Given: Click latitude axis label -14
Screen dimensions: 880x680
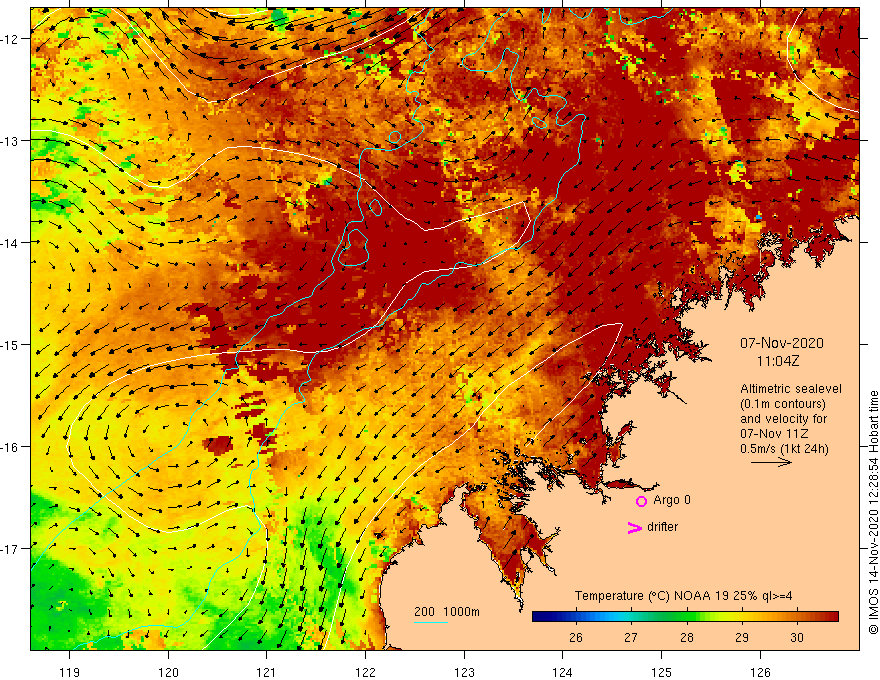Looking at the screenshot, I should click(x=10, y=242).
